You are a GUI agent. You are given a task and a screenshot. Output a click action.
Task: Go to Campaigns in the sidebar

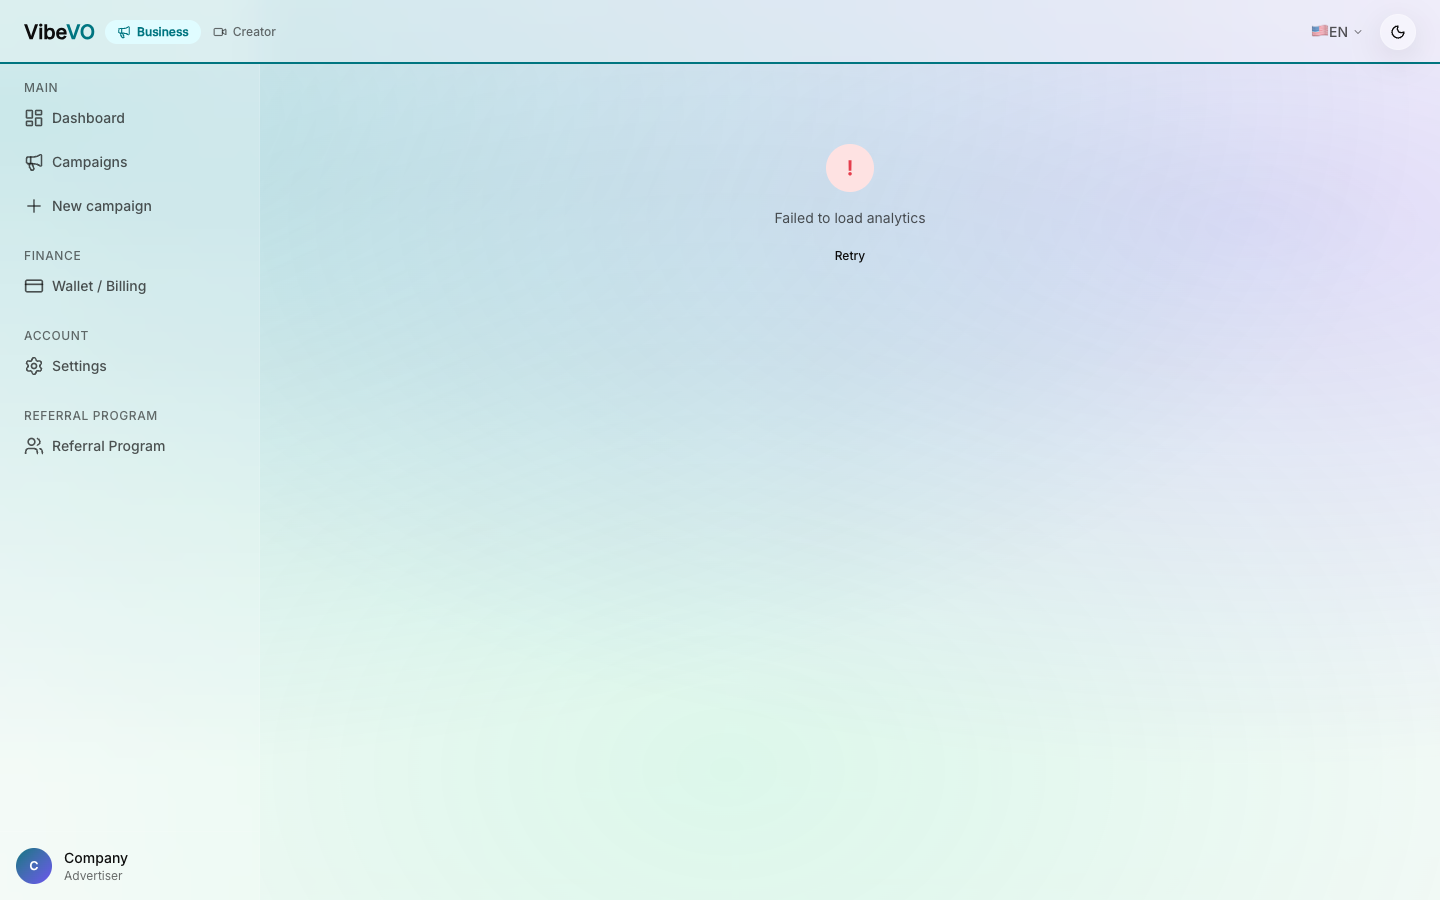[130, 162]
